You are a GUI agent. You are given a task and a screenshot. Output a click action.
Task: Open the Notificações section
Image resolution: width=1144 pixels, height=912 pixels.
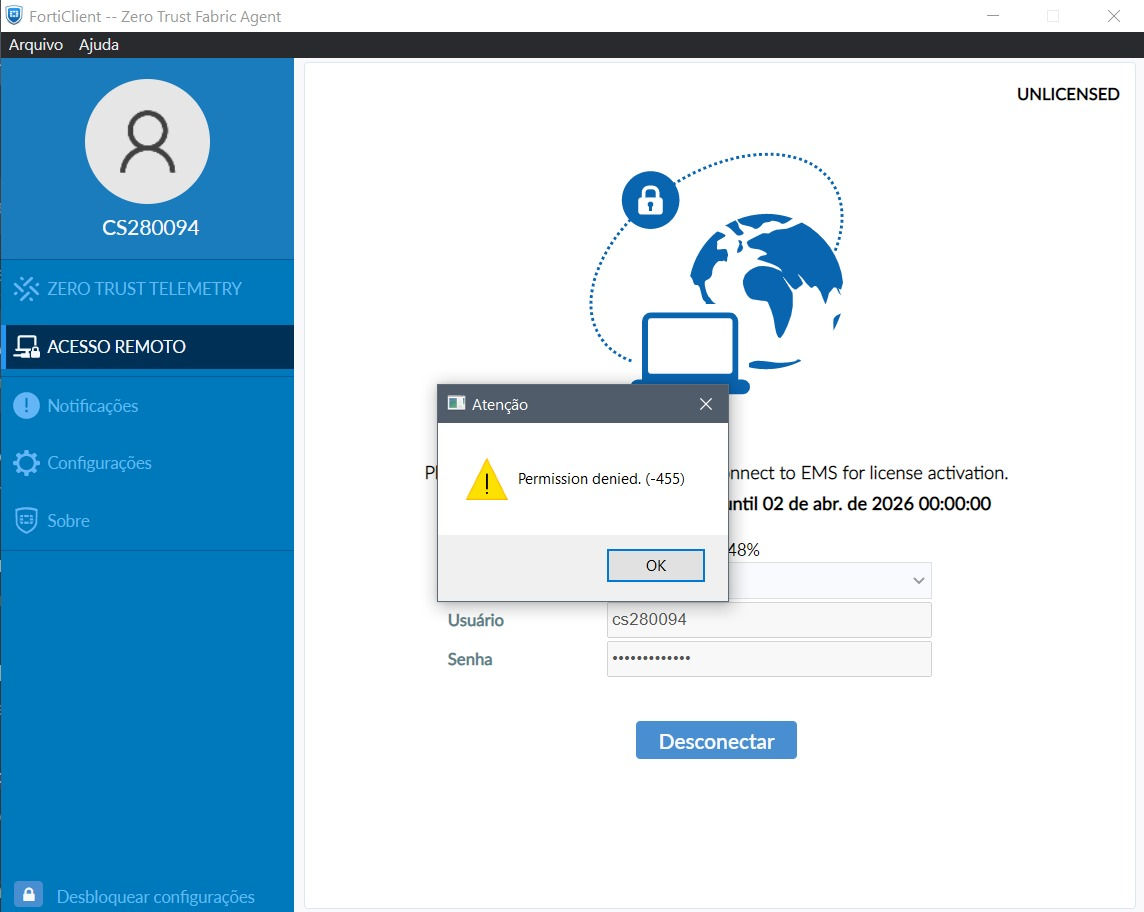coord(147,406)
